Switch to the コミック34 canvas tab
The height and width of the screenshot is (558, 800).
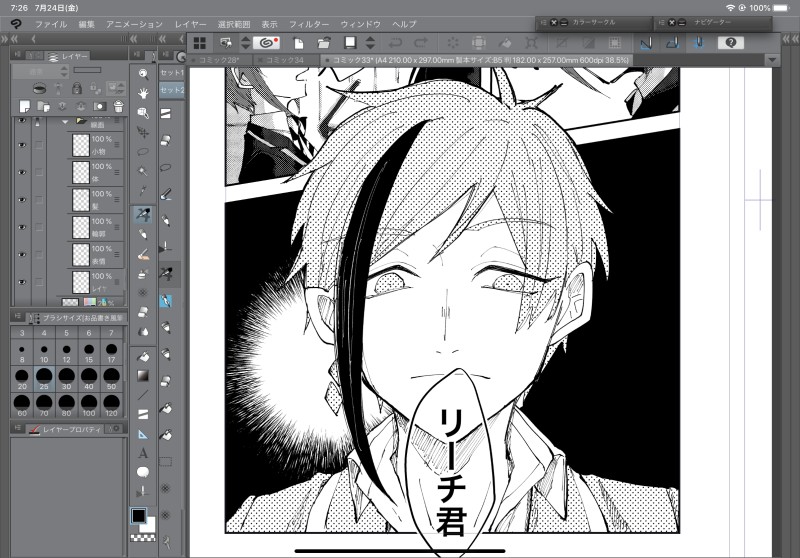pos(284,60)
